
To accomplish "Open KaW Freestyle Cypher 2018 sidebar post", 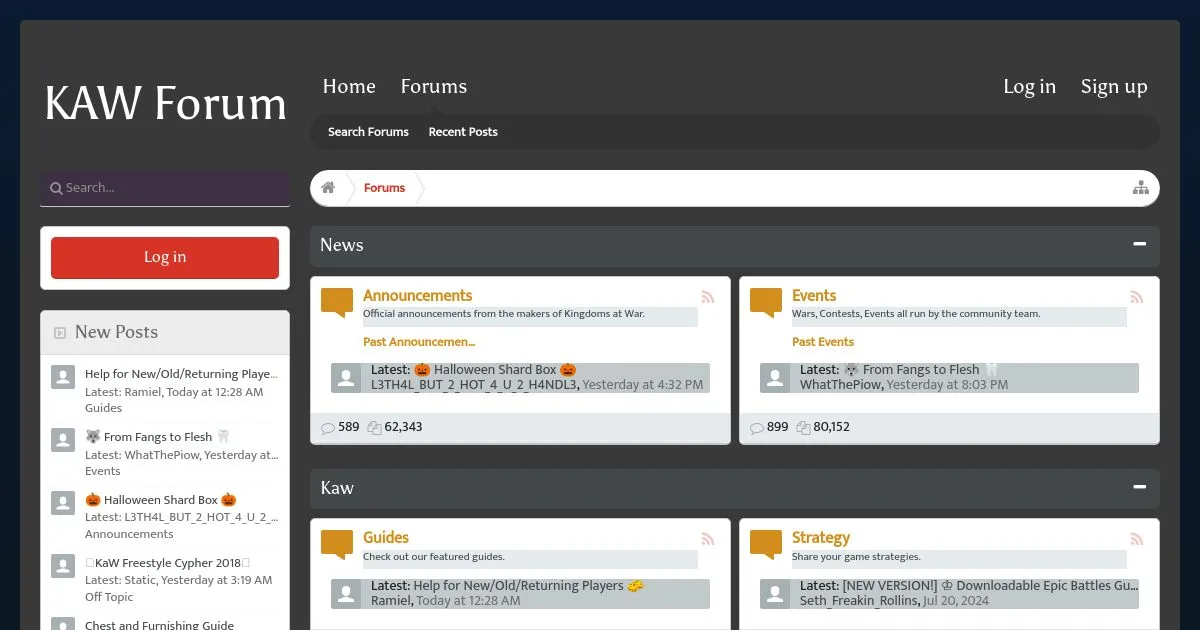I will click(168, 563).
